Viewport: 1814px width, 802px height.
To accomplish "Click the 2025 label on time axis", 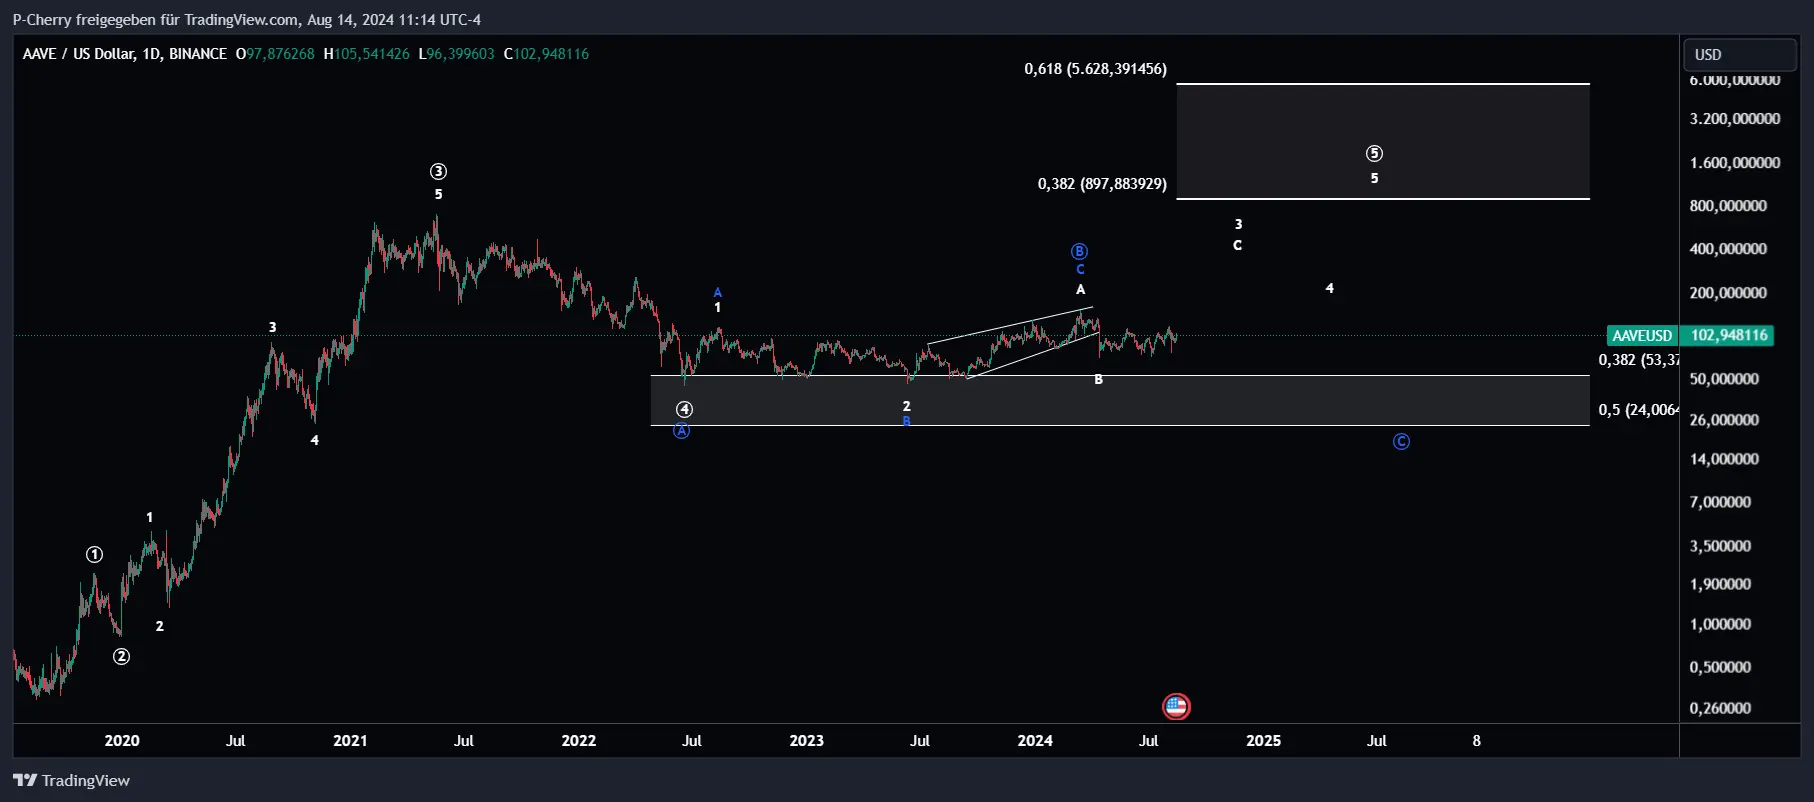I will tap(1264, 741).
